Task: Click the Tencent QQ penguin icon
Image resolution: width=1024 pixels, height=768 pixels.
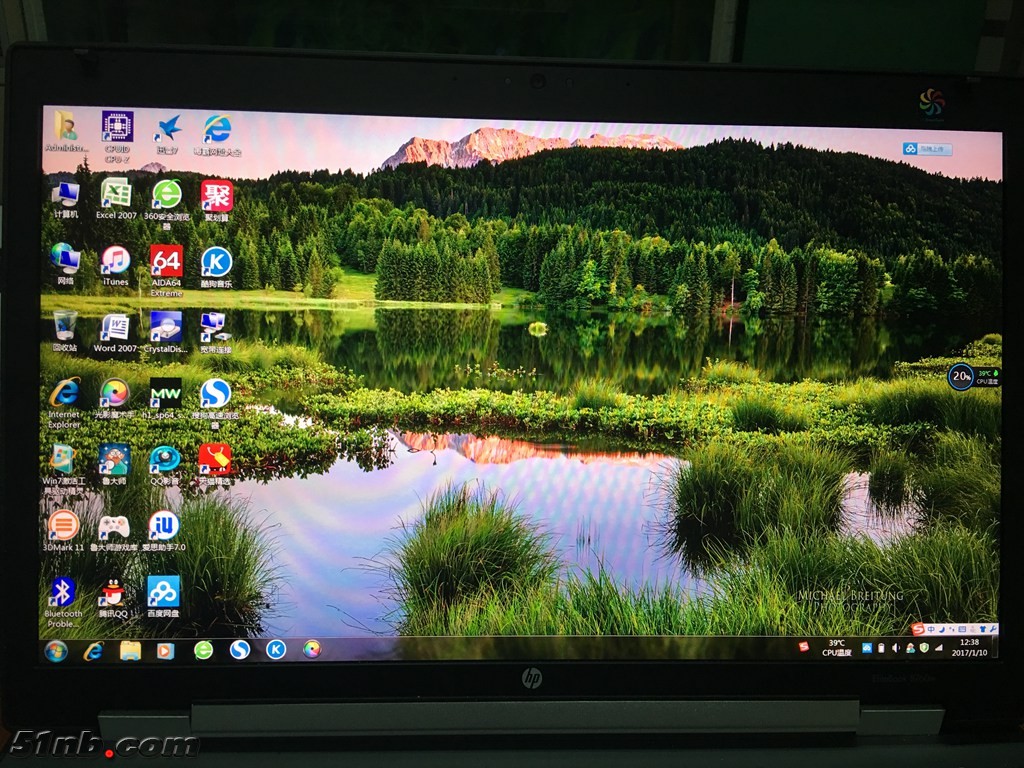Action: tap(113, 591)
